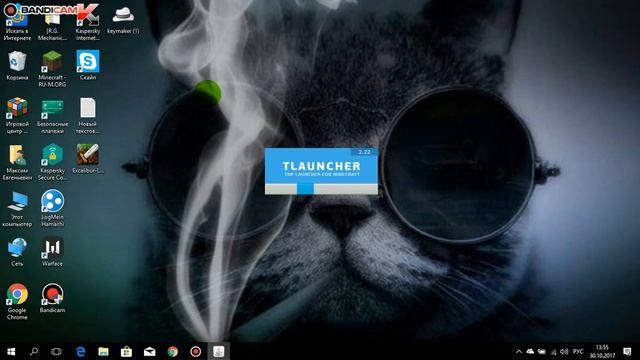Screen dimensions: 640x360
Task: Open Игровой центр desktop shortcut
Action: 17,116
